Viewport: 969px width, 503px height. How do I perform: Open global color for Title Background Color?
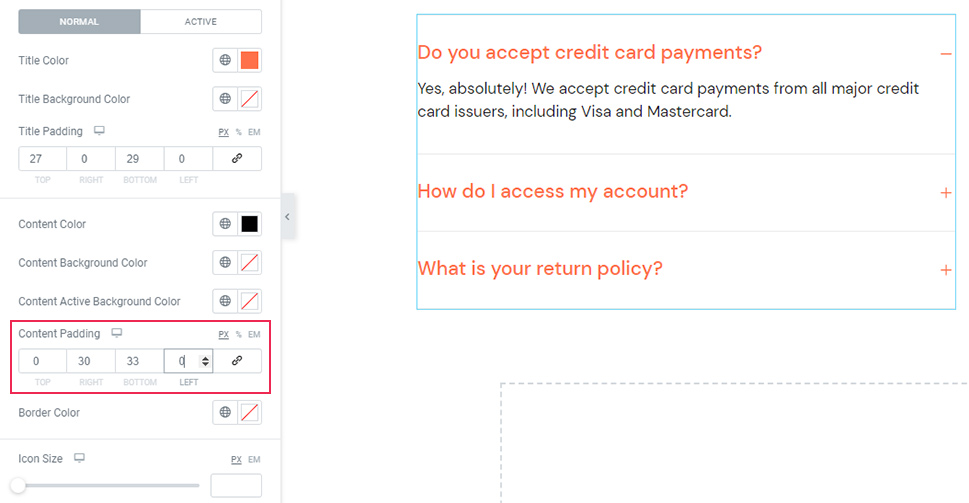225,99
